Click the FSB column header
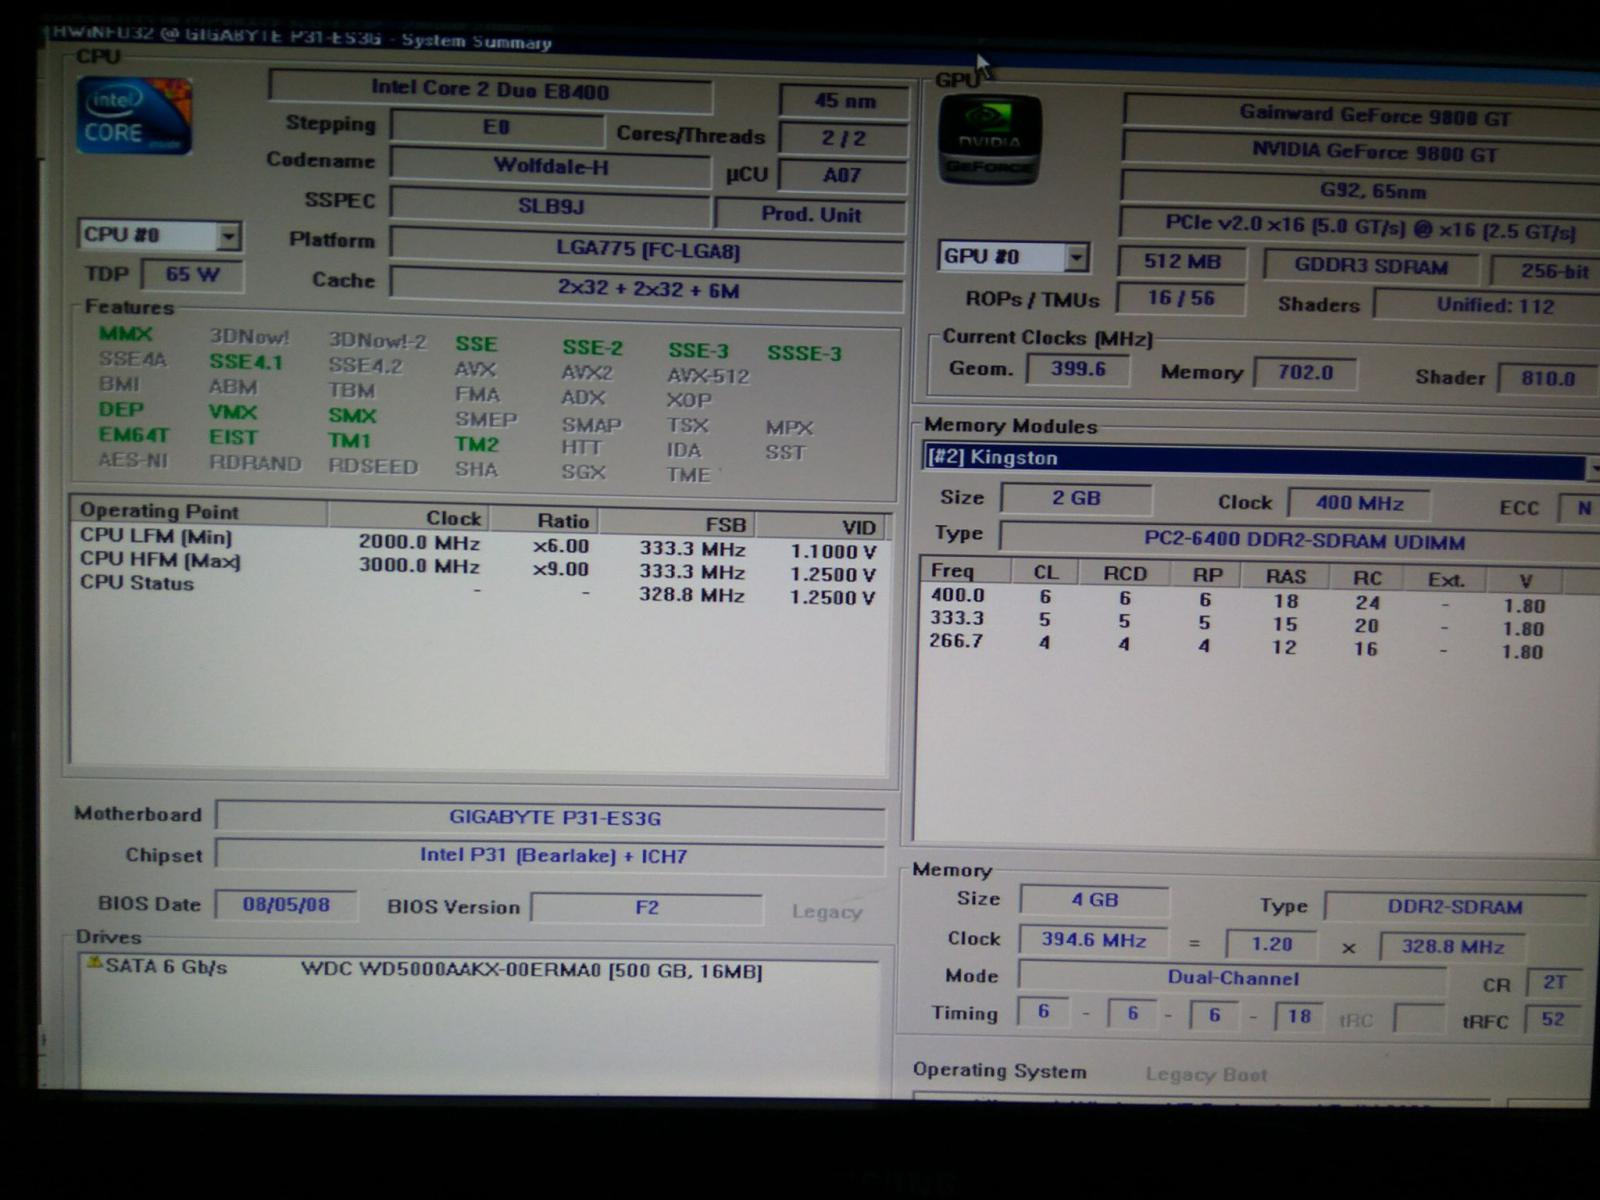The image size is (1600, 1200). point(677,523)
